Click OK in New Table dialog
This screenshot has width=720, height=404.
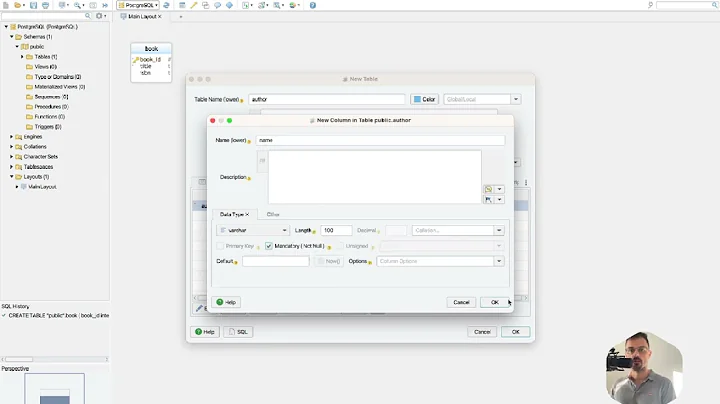point(515,331)
